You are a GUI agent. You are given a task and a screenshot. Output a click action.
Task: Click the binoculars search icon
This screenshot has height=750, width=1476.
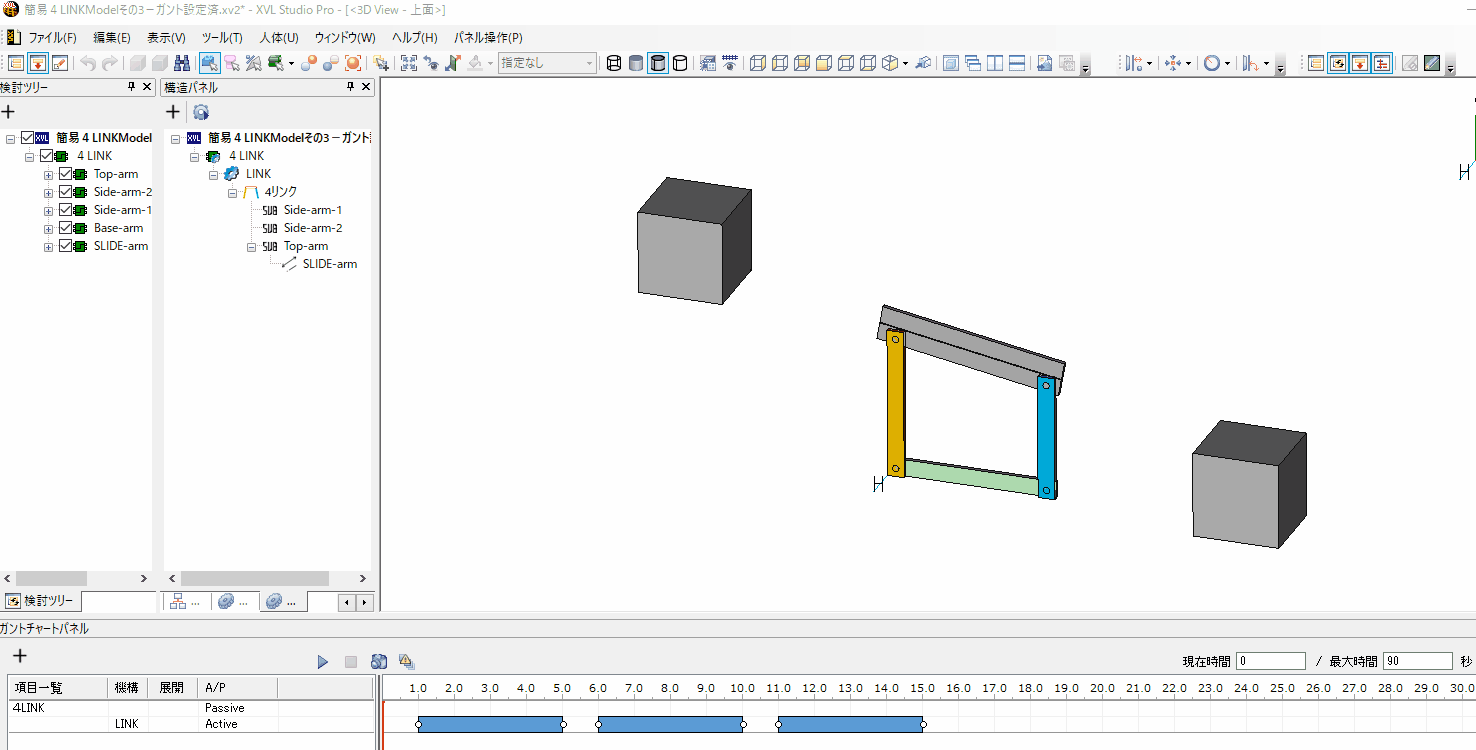tap(182, 63)
